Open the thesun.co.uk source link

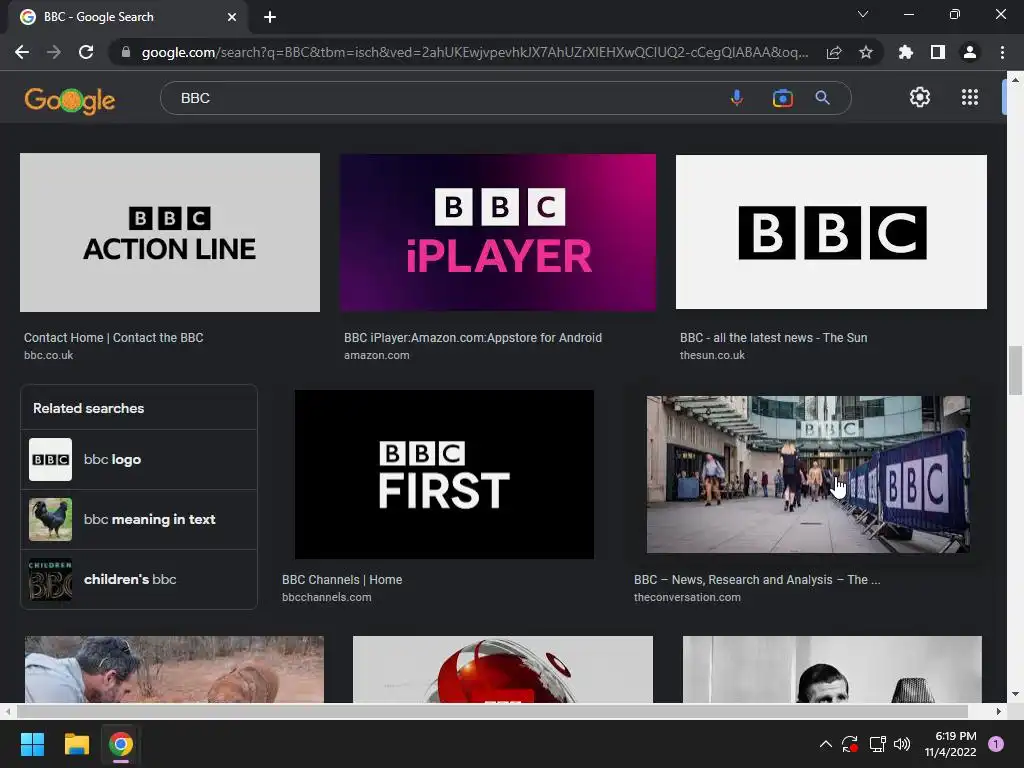pyautogui.click(x=712, y=355)
